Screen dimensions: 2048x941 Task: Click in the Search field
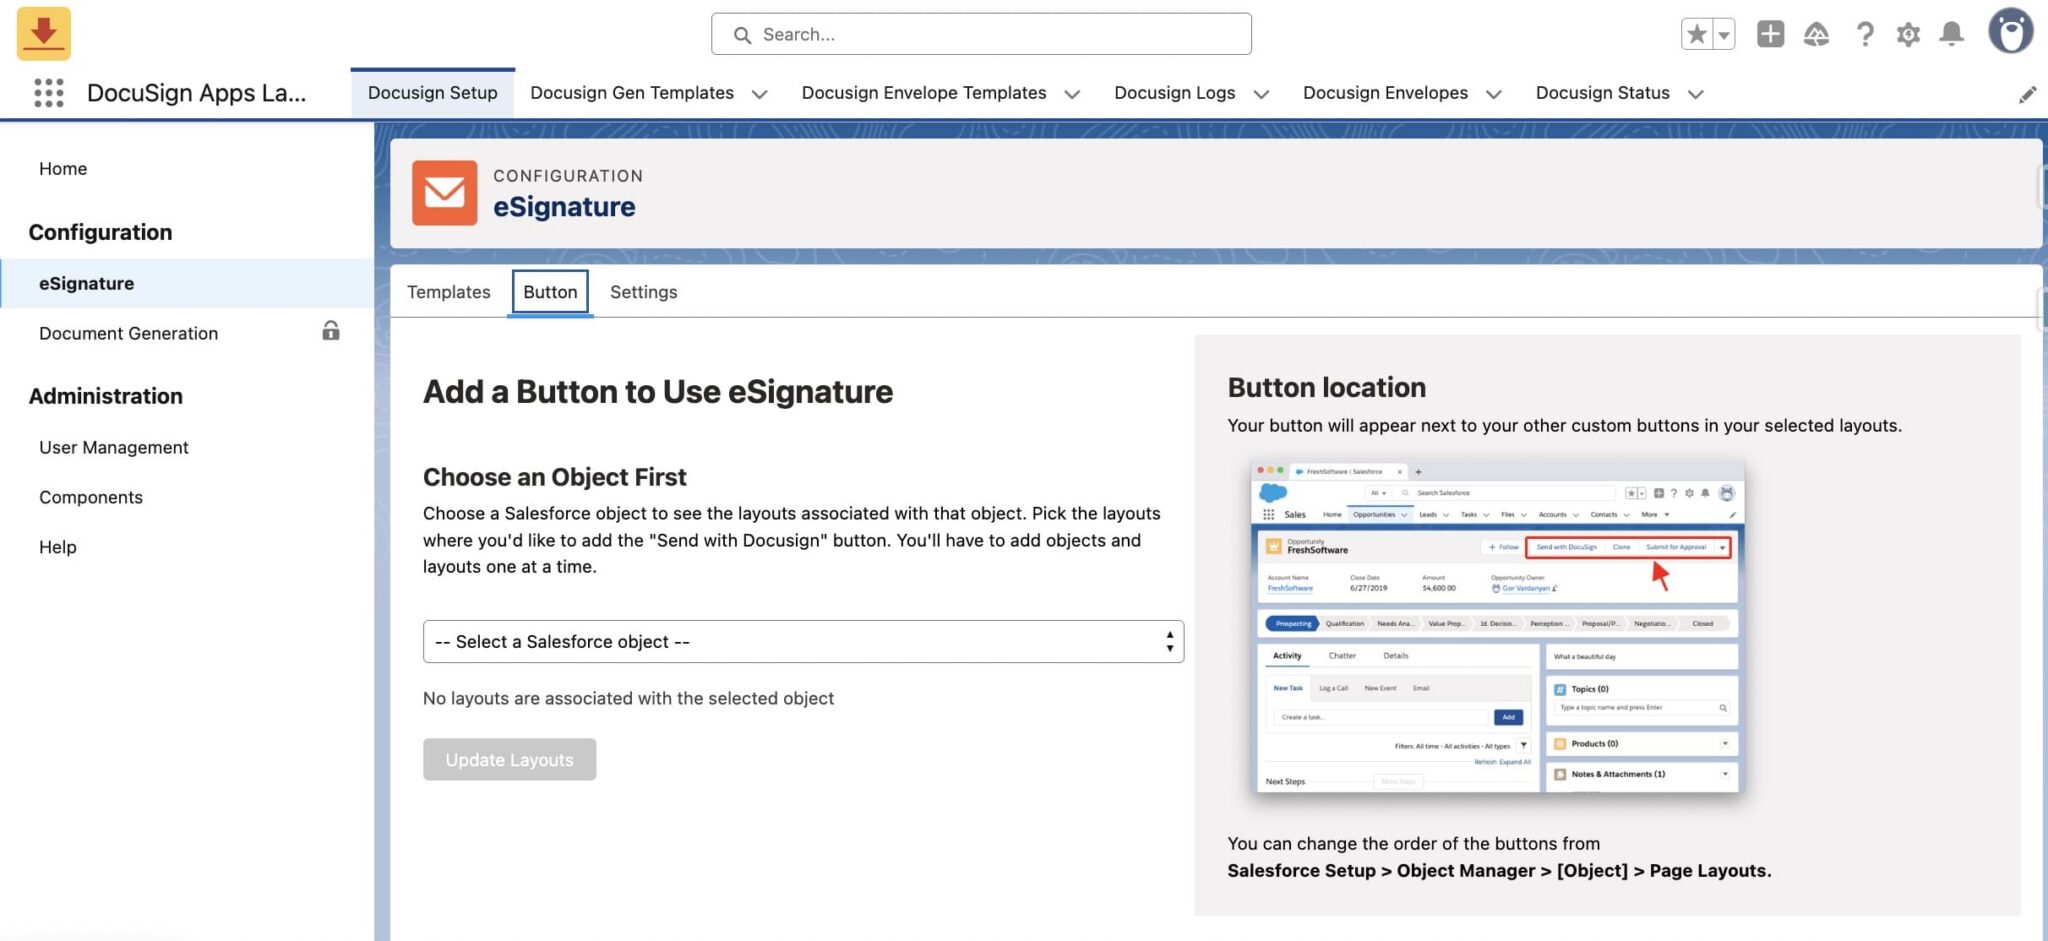[981, 33]
